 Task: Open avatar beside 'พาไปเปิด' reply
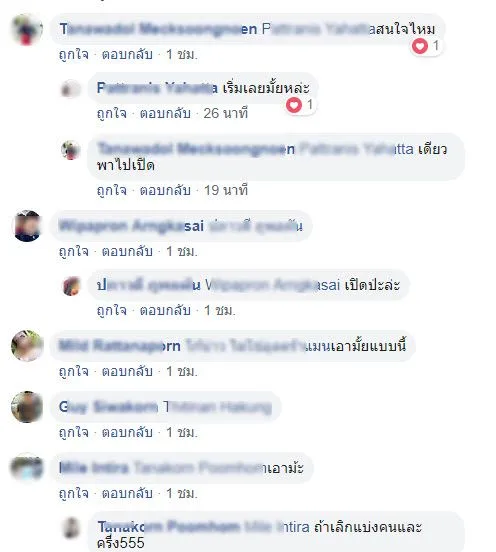(x=71, y=150)
